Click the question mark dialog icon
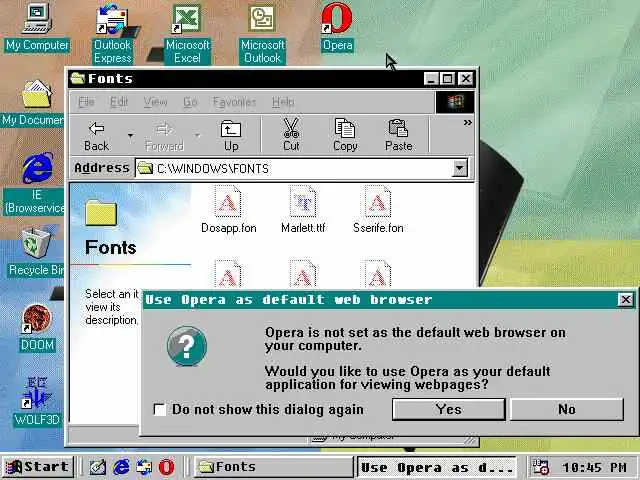The width and height of the screenshot is (640, 480). coord(187,346)
